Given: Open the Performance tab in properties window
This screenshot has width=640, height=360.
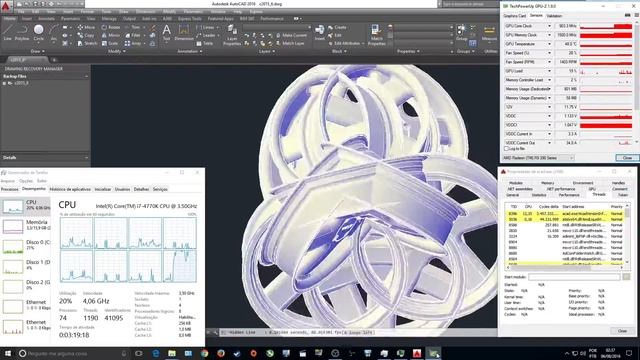Looking at the screenshot, I should (x=569, y=195).
